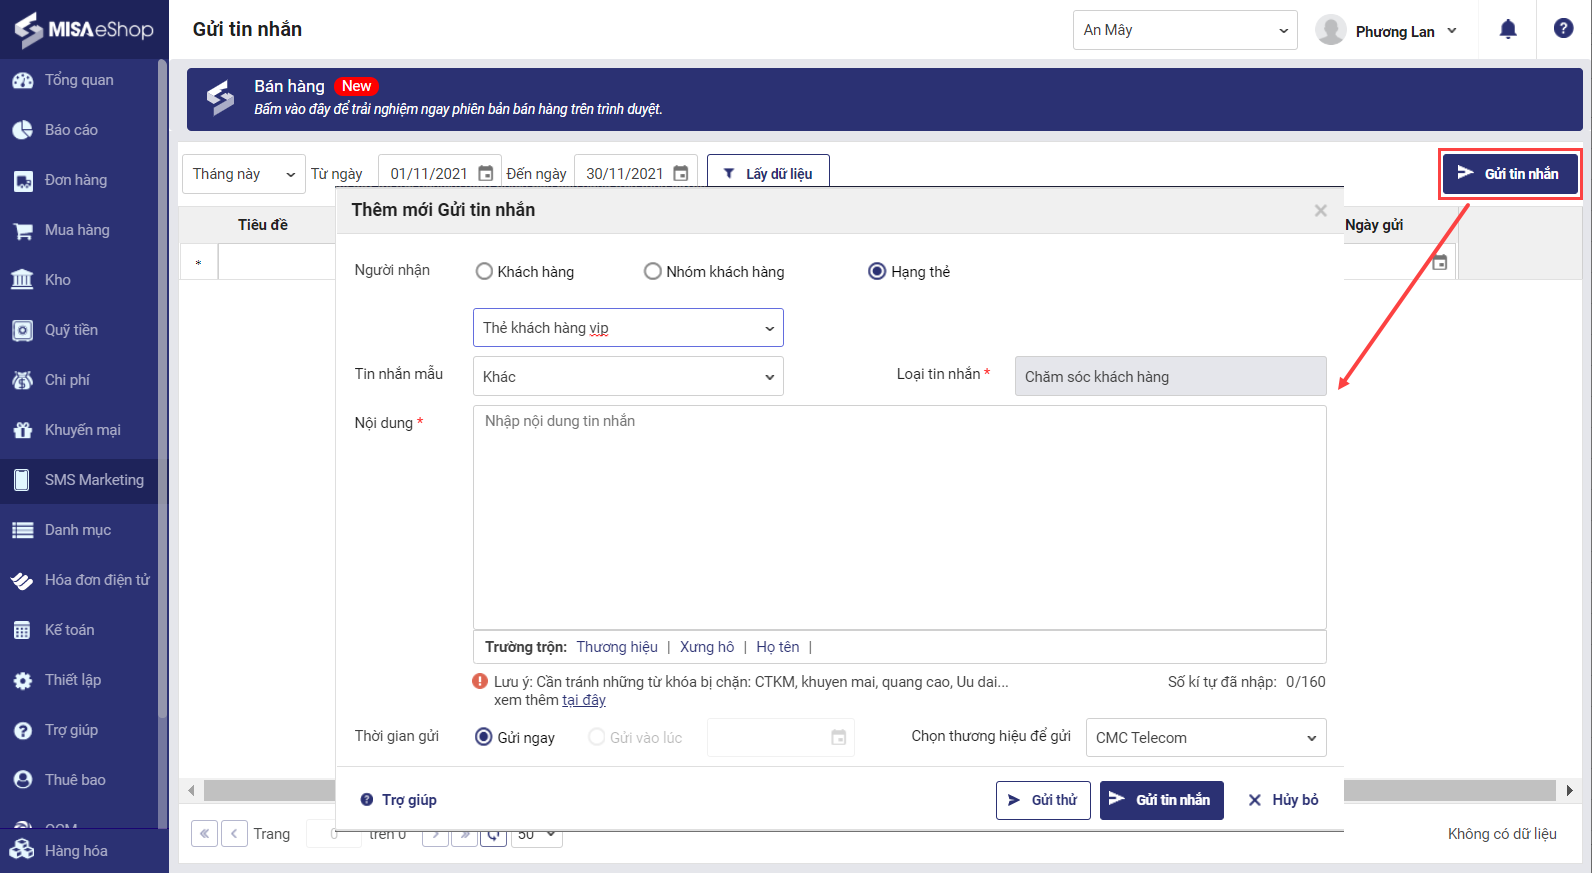Click the Trợ giúp link in dialog
This screenshot has width=1592, height=873.
399,800
